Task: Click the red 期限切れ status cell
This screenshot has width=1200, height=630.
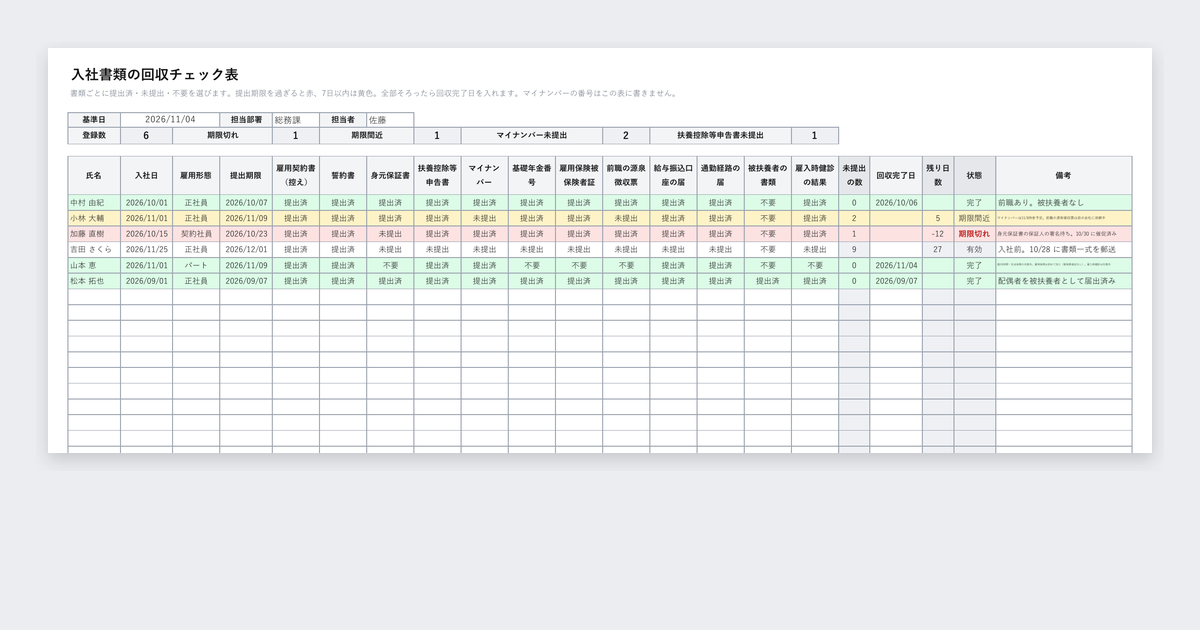Action: [974, 234]
